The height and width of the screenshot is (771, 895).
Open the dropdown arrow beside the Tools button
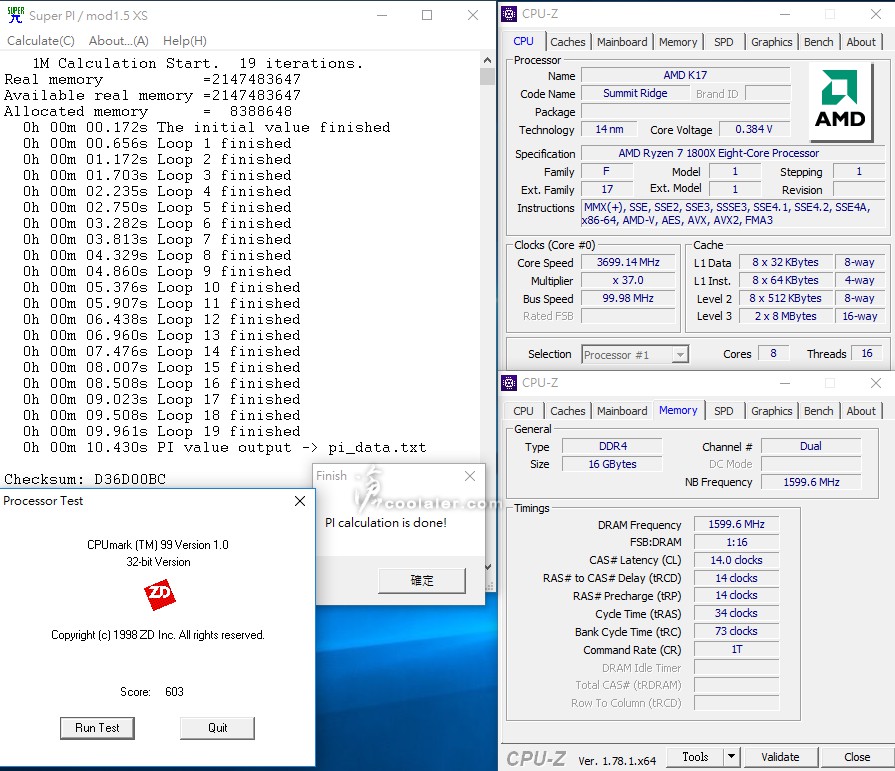(x=732, y=757)
